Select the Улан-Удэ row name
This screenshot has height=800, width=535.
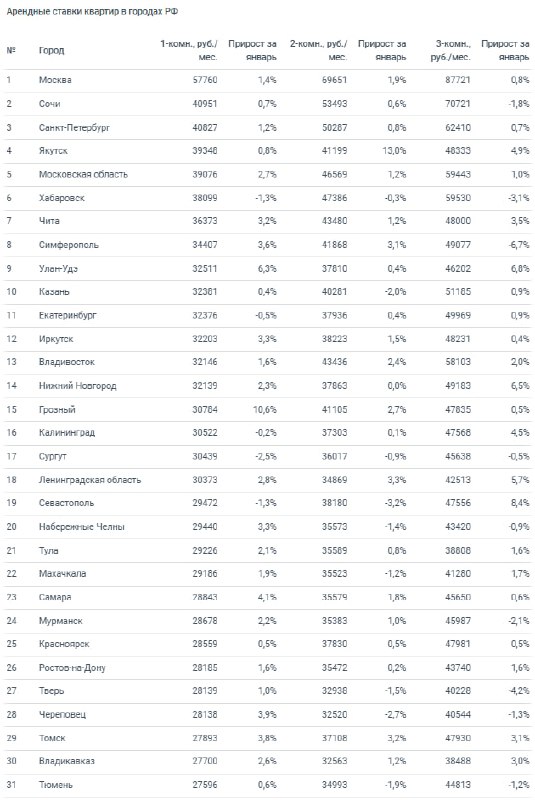[58, 268]
